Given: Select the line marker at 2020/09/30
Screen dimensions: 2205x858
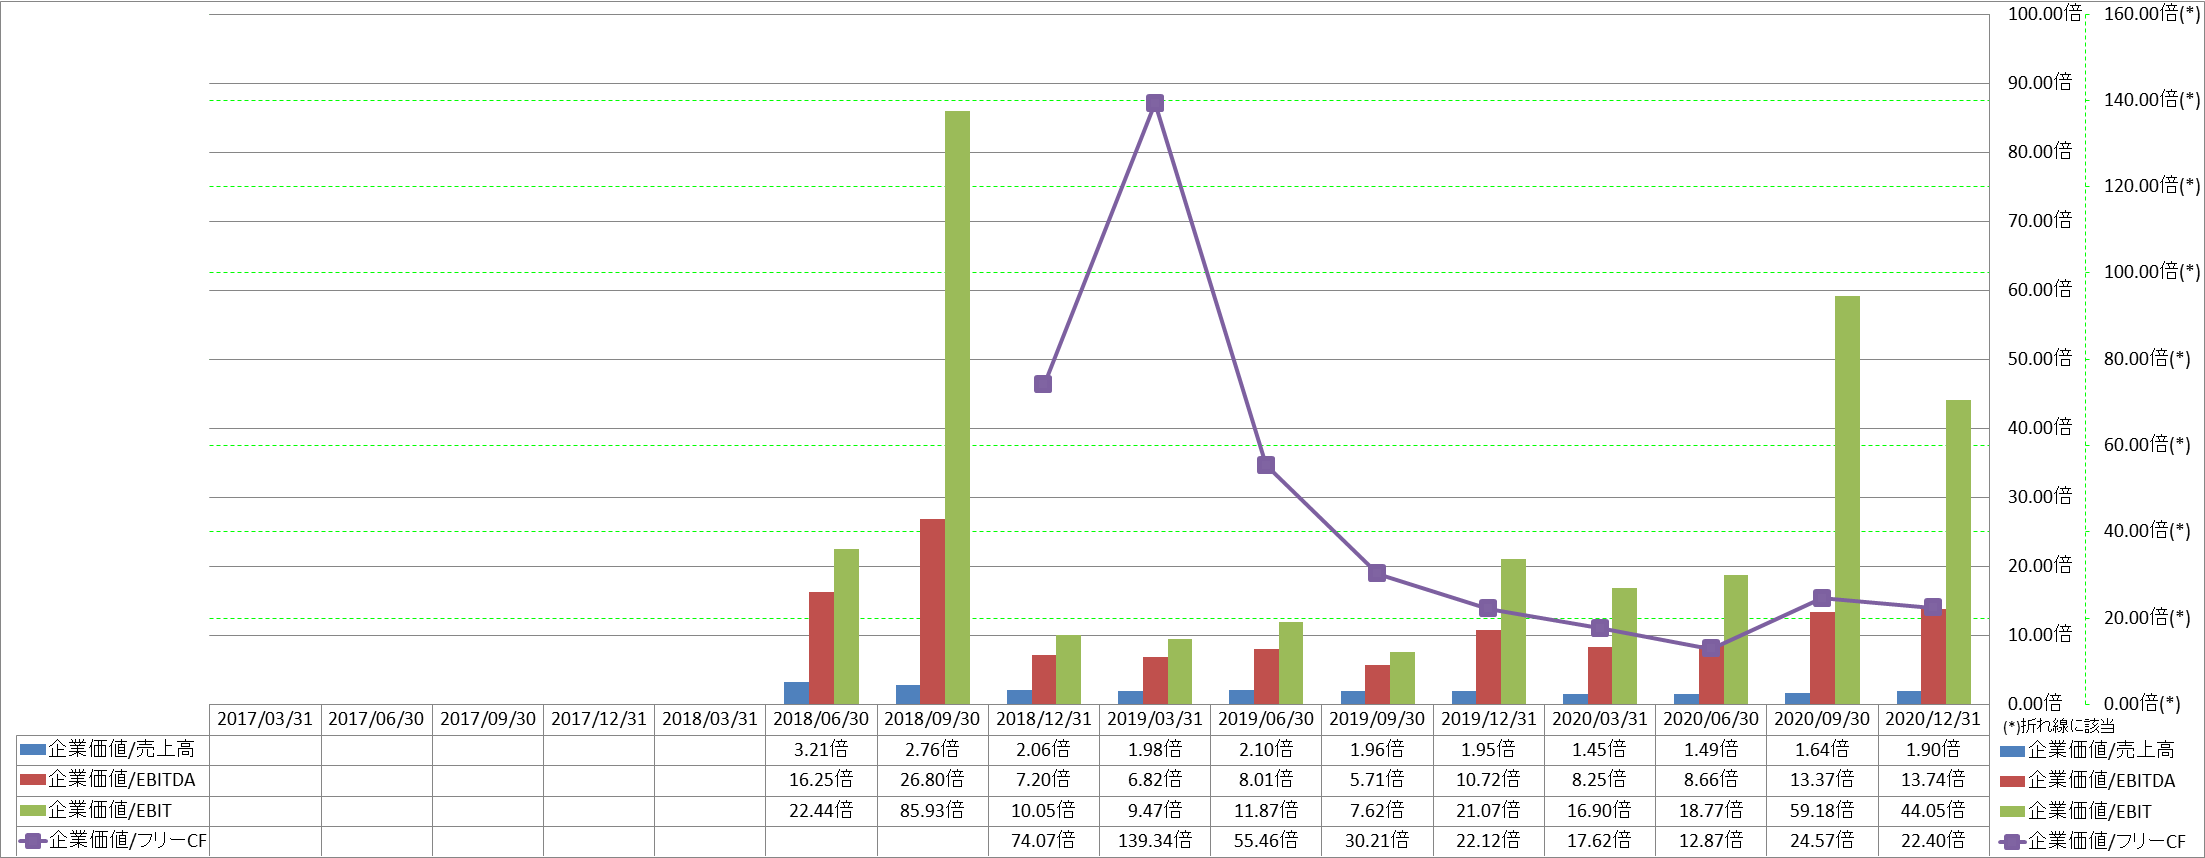Looking at the screenshot, I should [1822, 598].
